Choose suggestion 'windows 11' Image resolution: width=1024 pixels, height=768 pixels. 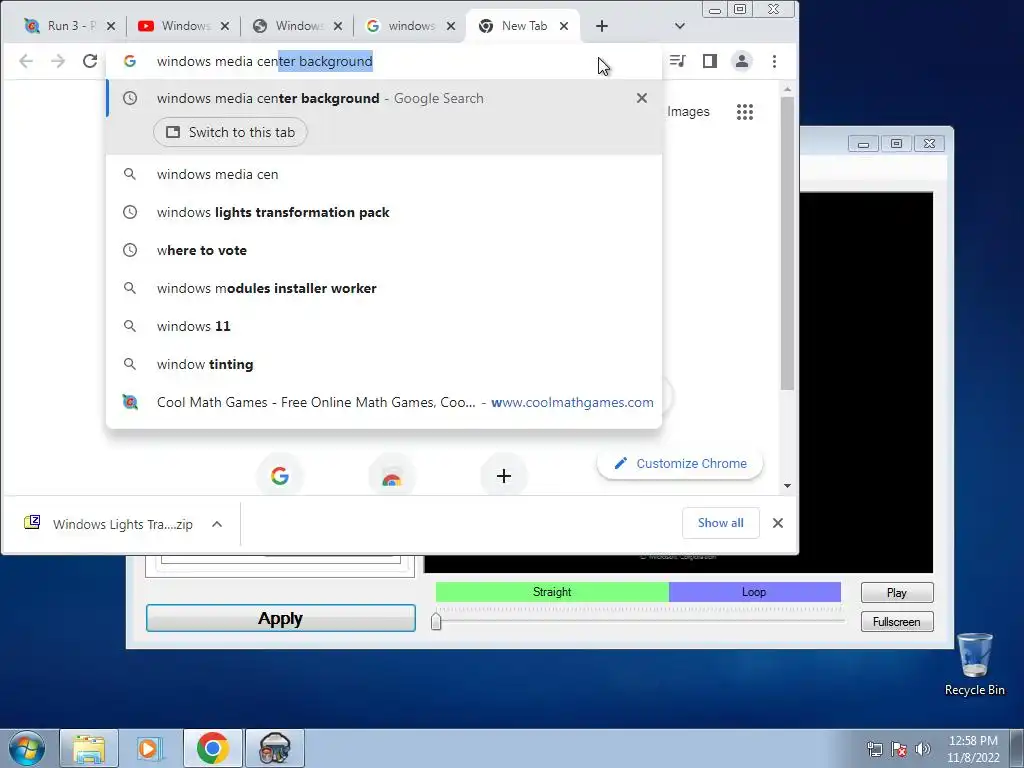coord(384,326)
